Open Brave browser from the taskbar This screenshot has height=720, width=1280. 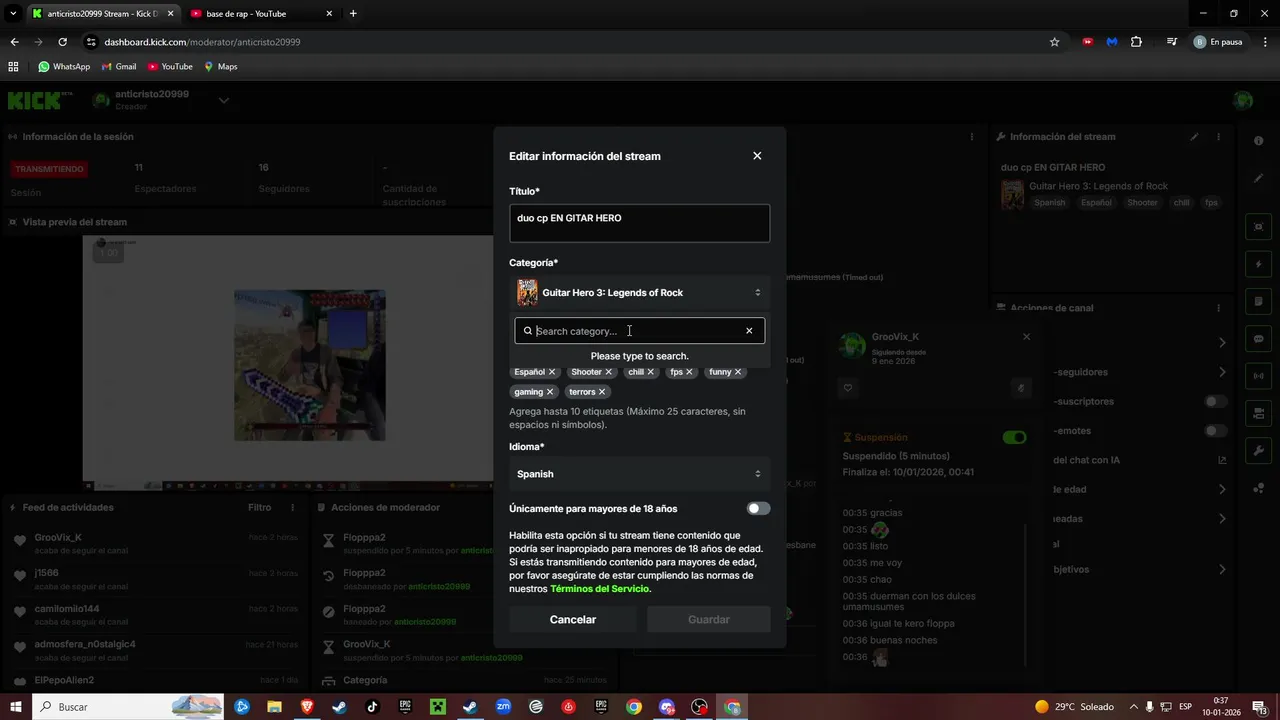307,707
